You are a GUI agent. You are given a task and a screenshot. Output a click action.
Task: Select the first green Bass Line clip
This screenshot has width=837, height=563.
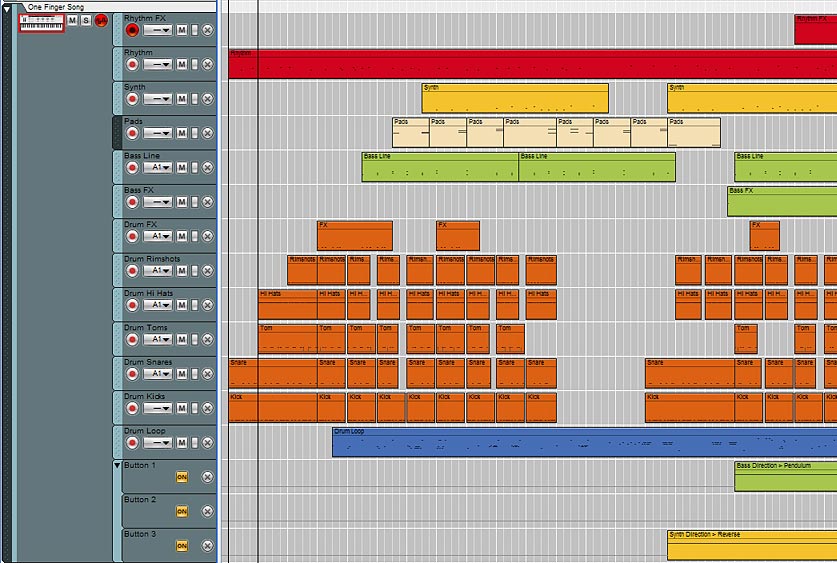pyautogui.click(x=440, y=167)
